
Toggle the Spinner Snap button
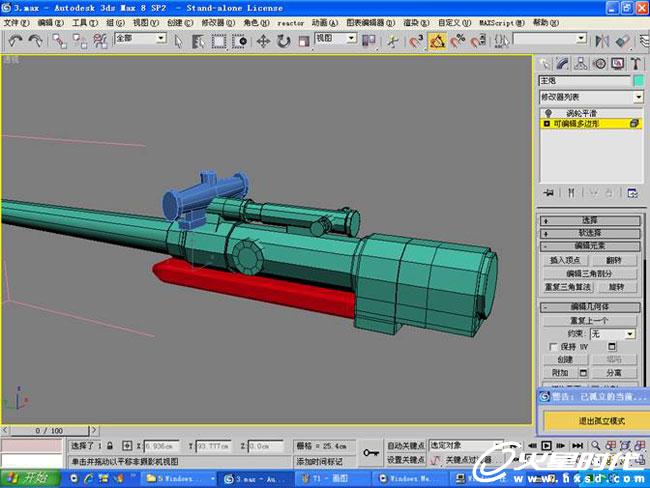(x=478, y=41)
